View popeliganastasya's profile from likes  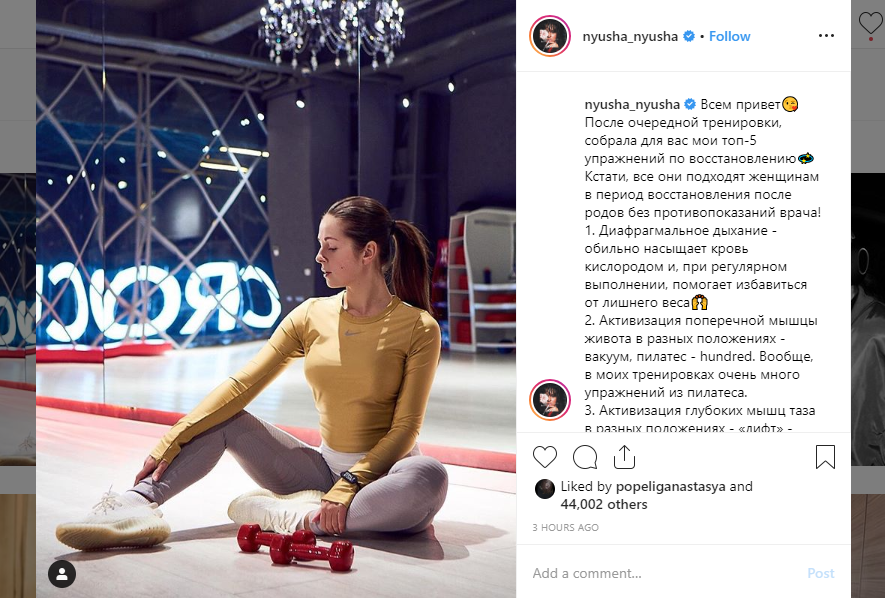pyautogui.click(x=671, y=486)
